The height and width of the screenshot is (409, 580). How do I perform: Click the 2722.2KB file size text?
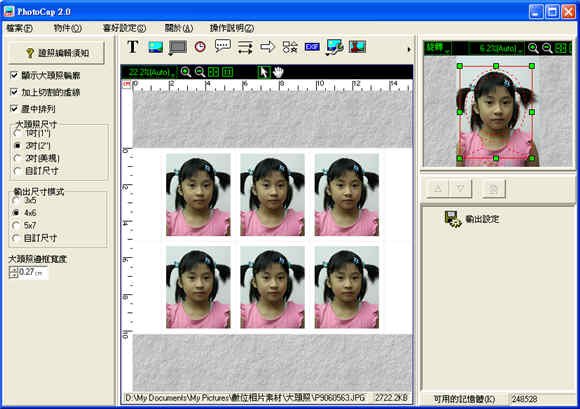391,398
